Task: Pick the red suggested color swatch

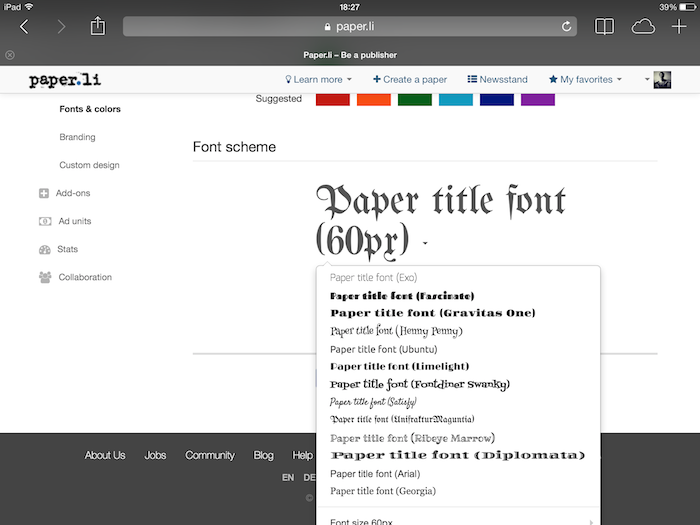Action: [x=333, y=100]
